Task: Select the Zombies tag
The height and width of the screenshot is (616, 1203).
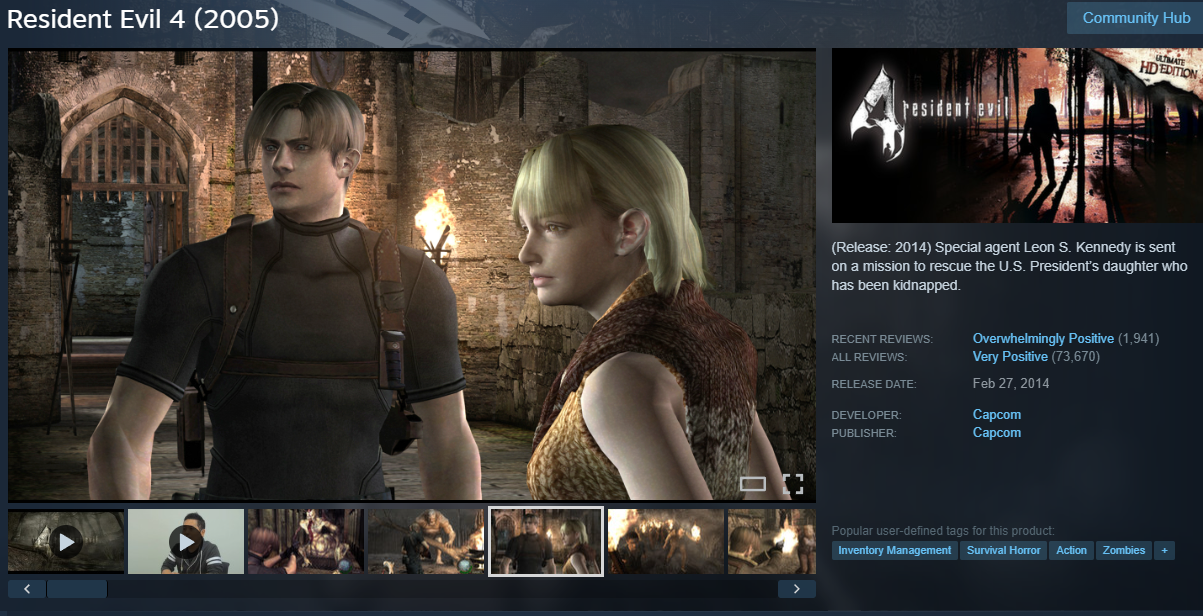Action: click(1123, 550)
